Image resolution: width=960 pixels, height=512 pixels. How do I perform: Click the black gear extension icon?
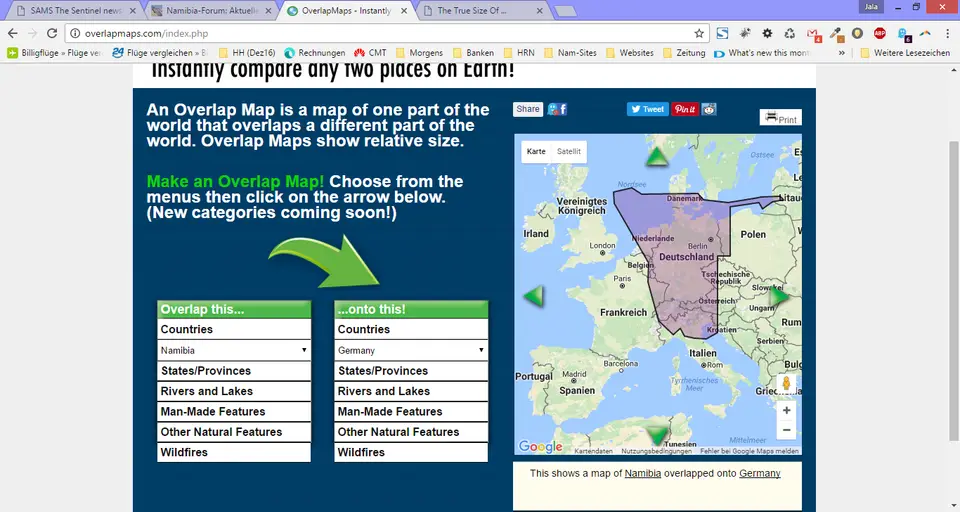767,33
